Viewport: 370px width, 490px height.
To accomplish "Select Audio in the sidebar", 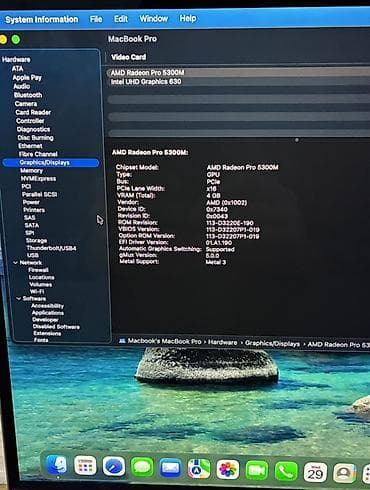I will tap(22, 86).
